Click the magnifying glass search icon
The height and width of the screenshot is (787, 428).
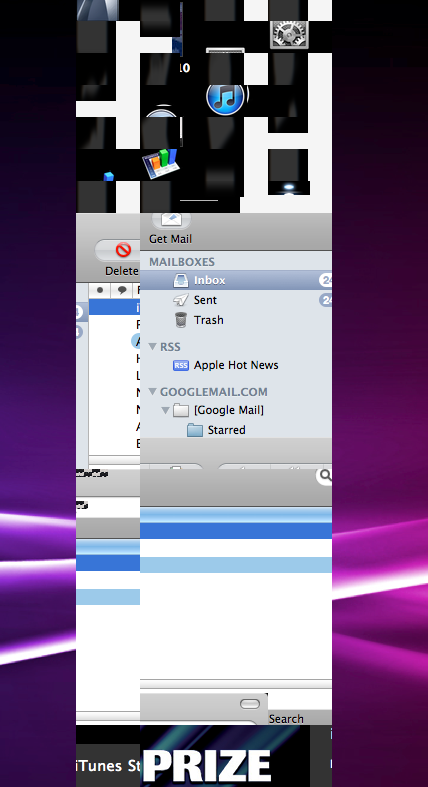(x=325, y=475)
